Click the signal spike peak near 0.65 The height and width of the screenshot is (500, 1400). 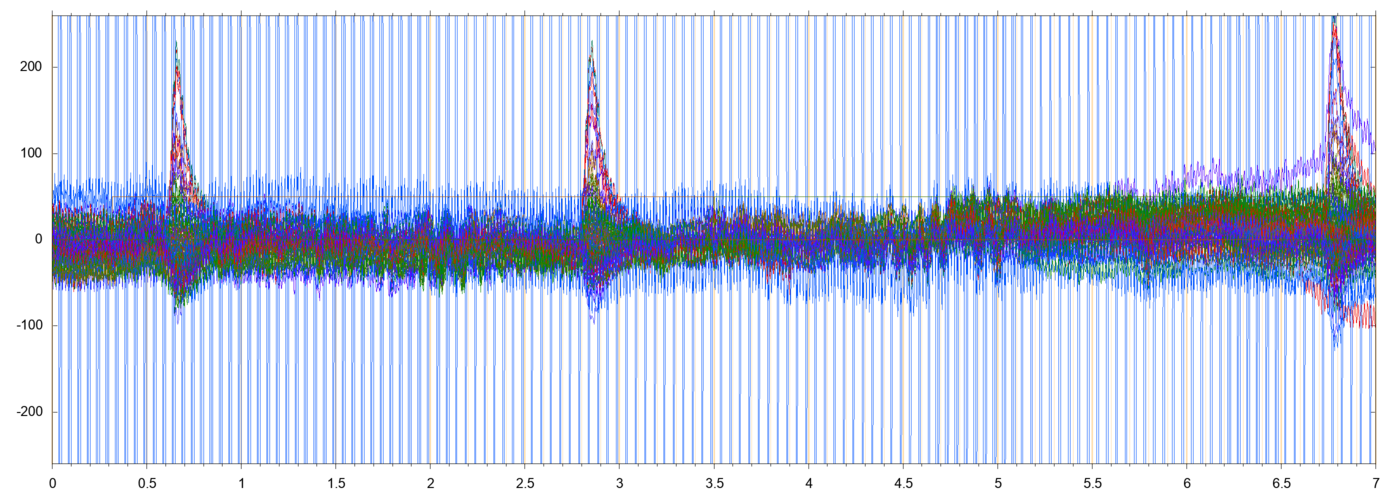176,44
